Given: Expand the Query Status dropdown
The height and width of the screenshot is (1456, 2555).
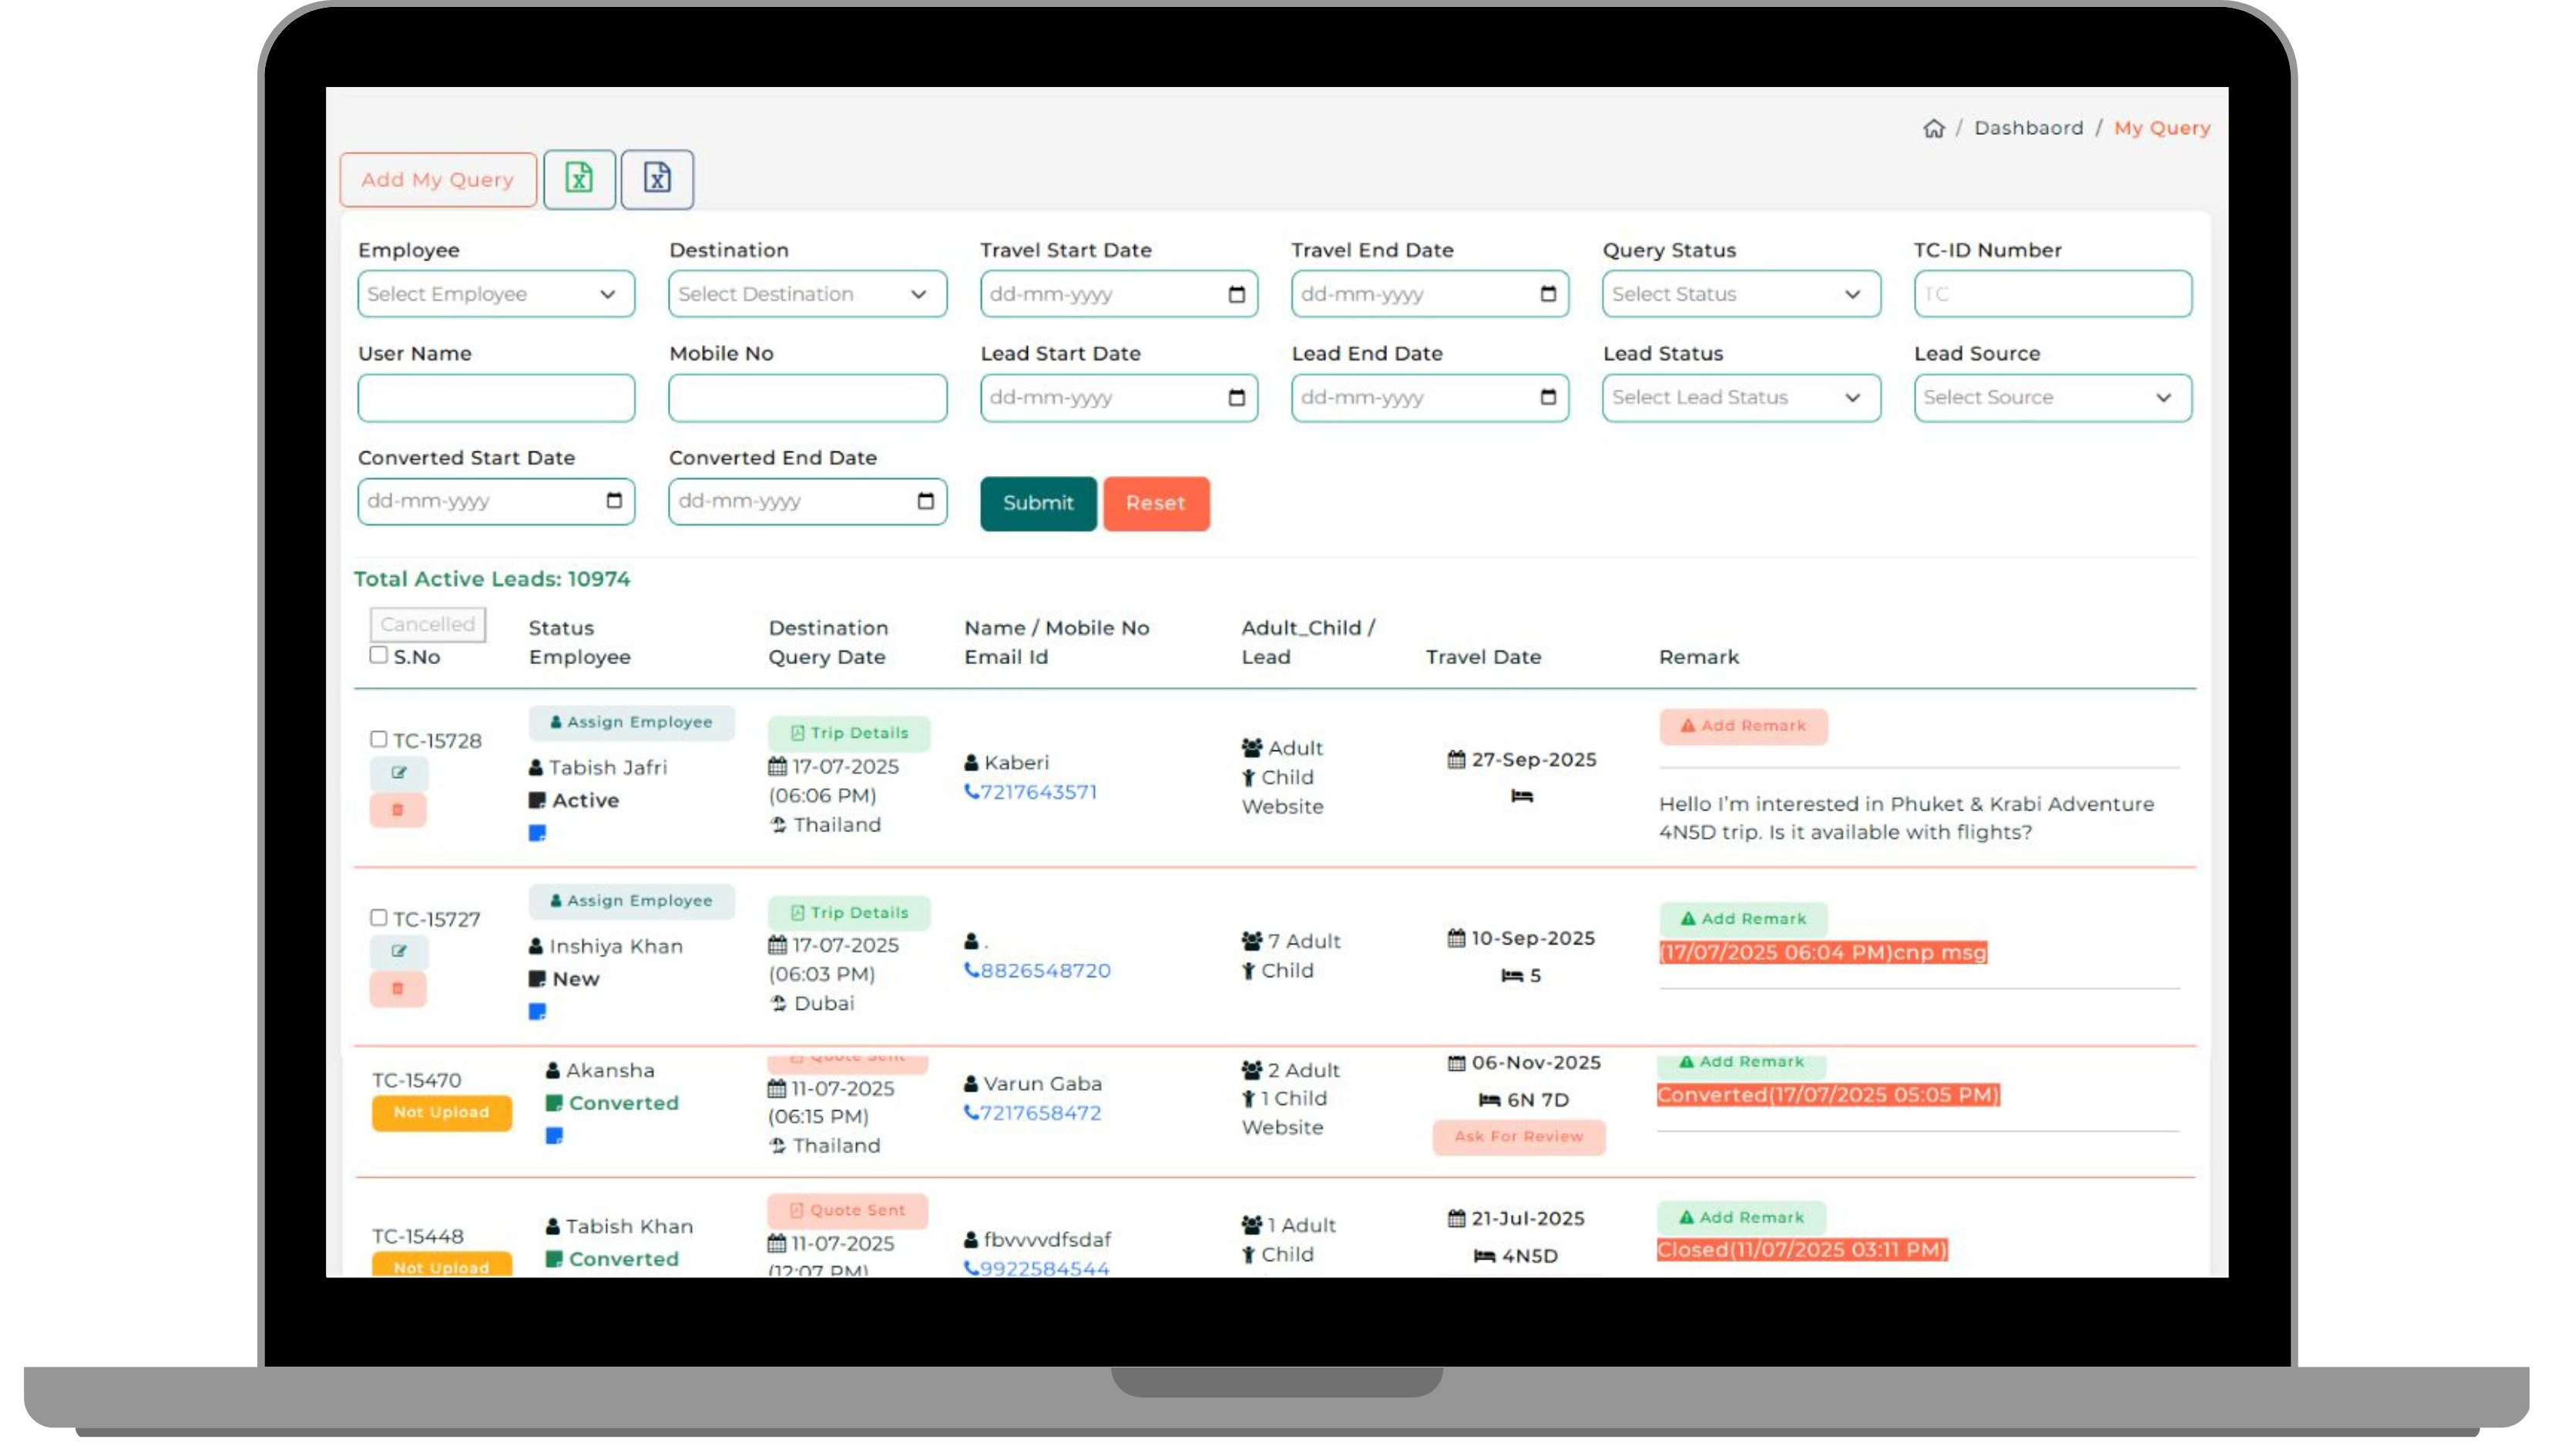Looking at the screenshot, I should click(1741, 294).
